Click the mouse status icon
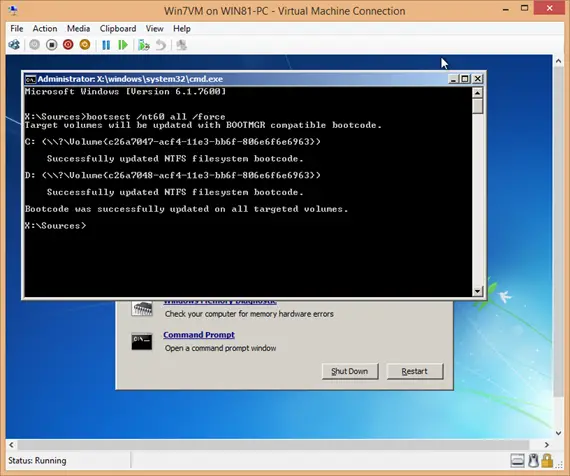 533,461
